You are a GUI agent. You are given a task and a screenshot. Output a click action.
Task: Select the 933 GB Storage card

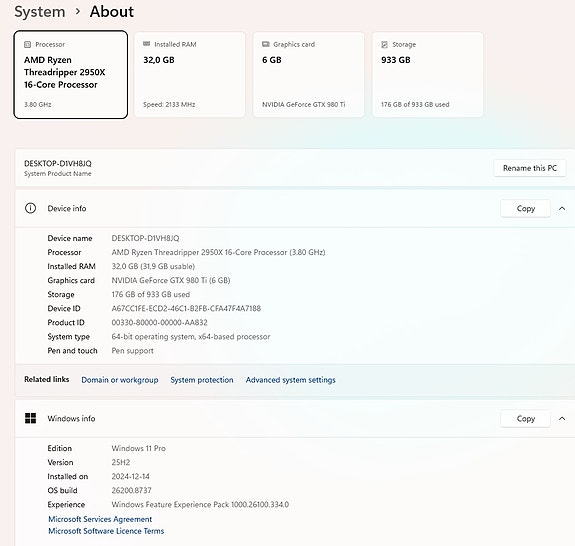point(428,74)
